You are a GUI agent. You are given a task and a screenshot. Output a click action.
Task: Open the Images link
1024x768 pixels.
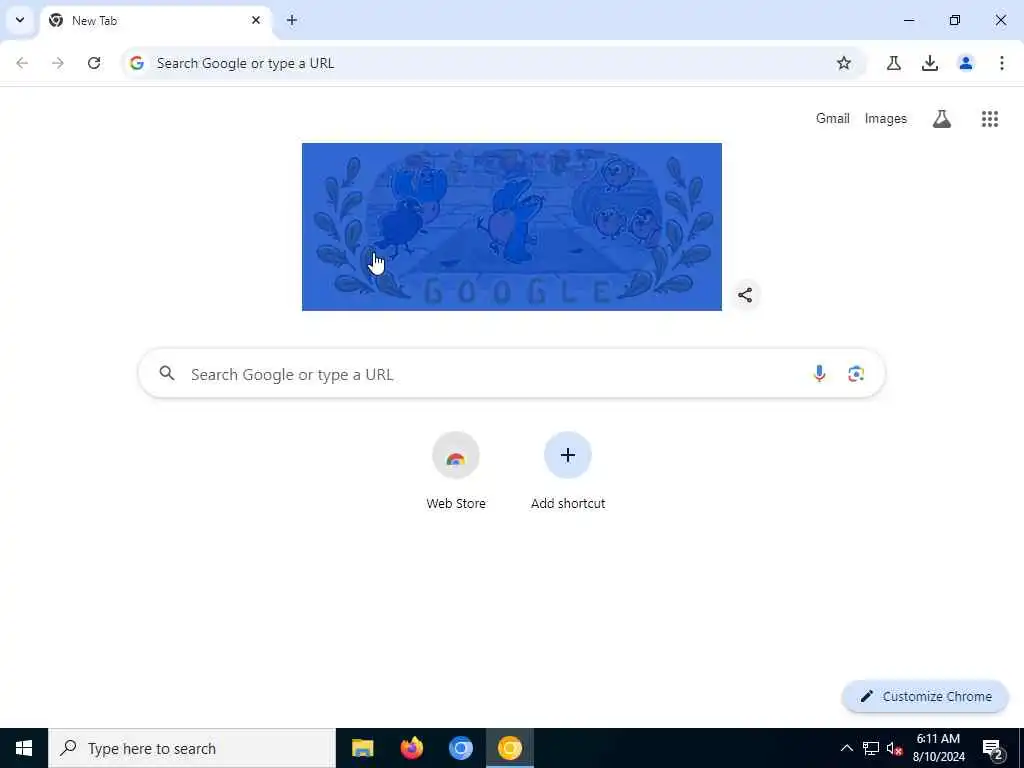pyautogui.click(x=886, y=119)
